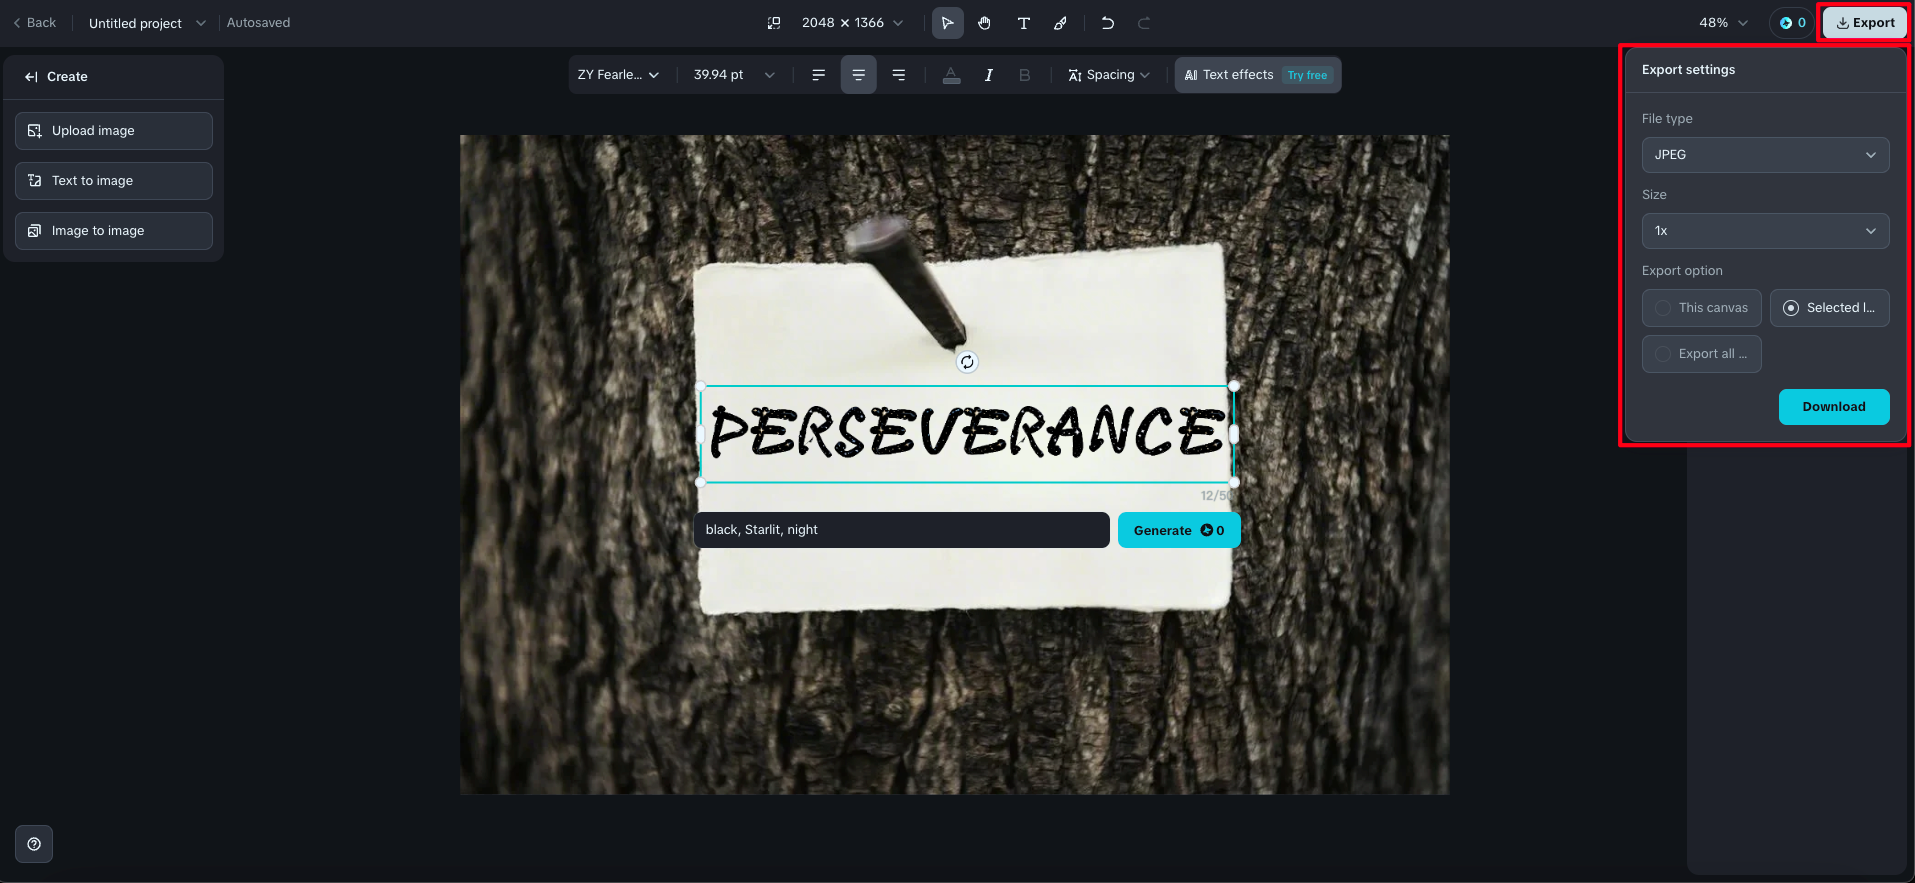Screen dimensions: 1915x883
Task: Select the brush tool icon
Action: 1061,23
